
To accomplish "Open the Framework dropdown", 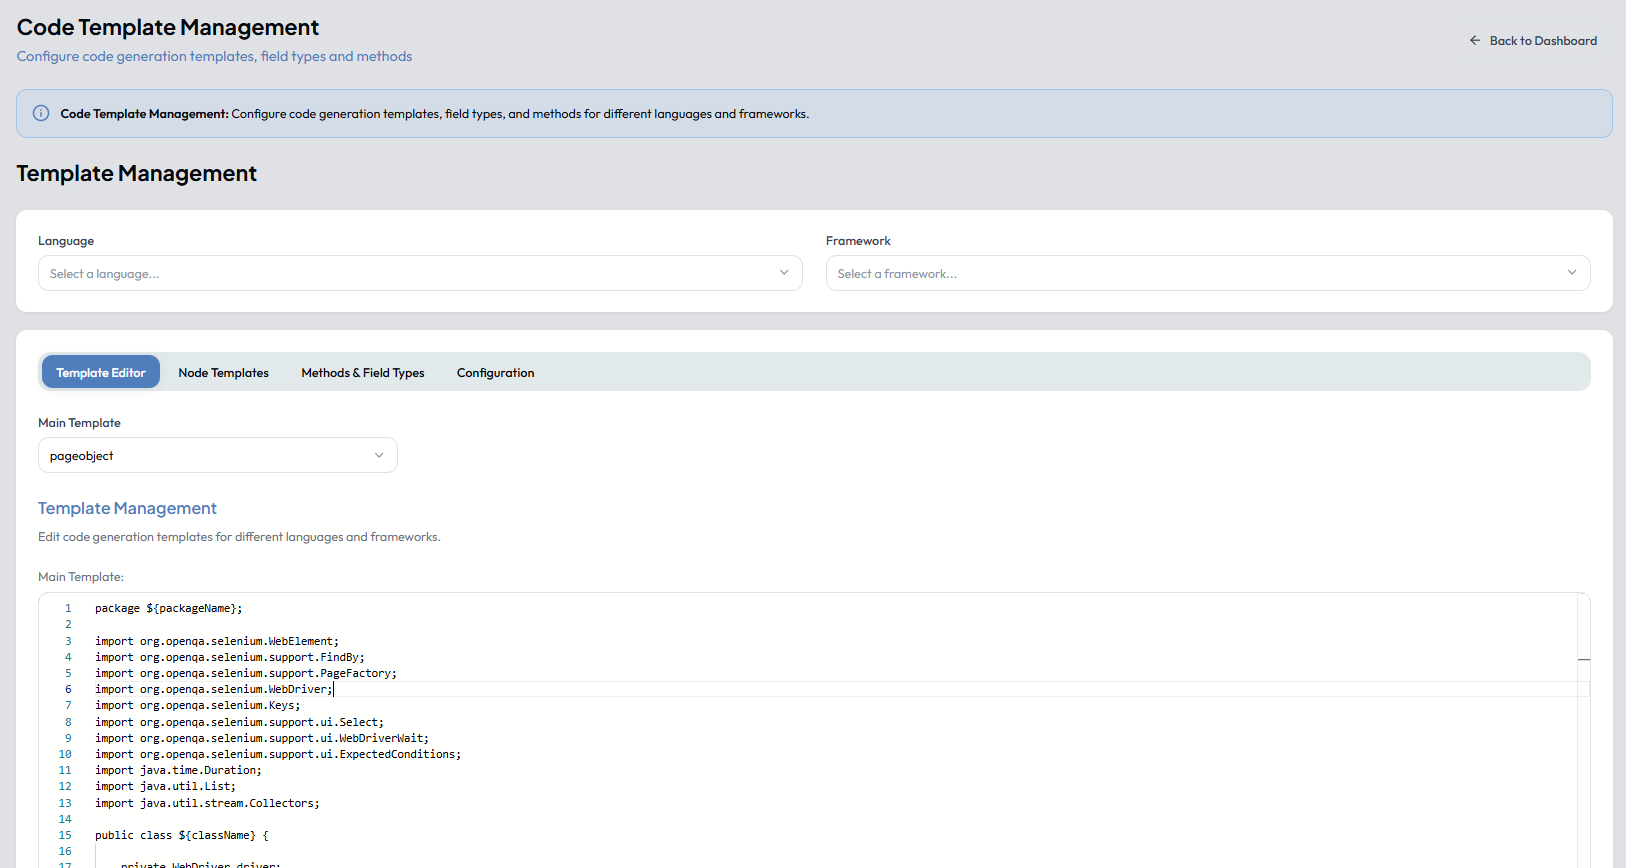I will [x=1208, y=273].
